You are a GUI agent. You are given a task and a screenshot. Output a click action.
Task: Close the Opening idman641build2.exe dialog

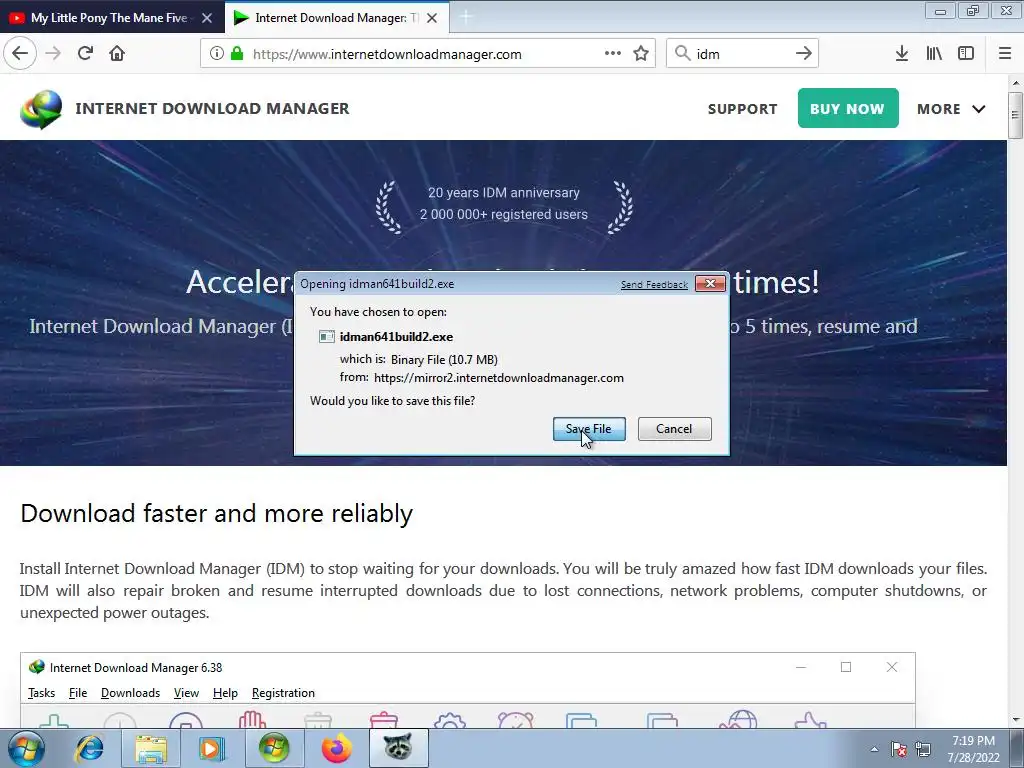[711, 283]
